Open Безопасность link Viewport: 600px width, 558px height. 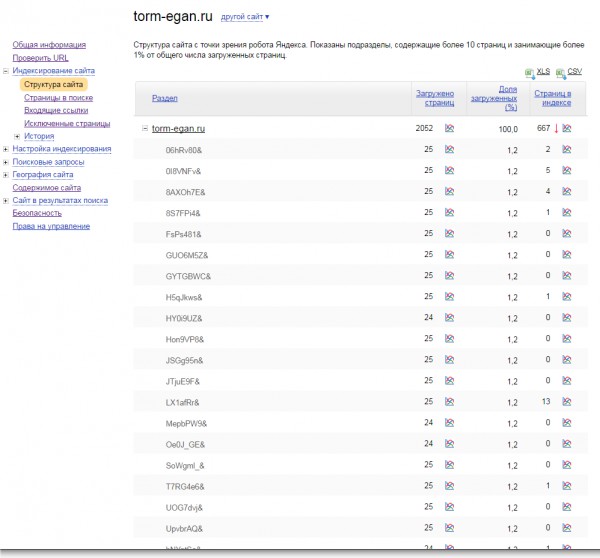pyautogui.click(x=37, y=213)
